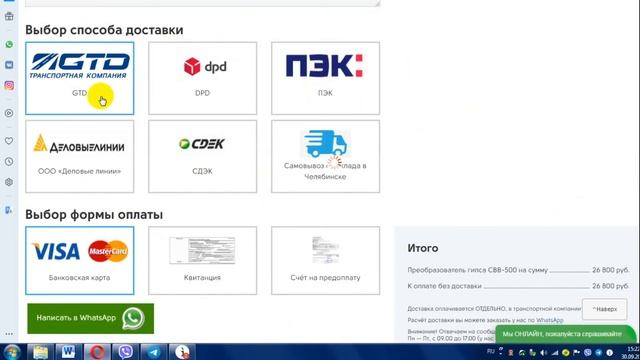Open Viber from the taskbar
The height and width of the screenshot is (360, 640).
pyautogui.click(x=125, y=352)
